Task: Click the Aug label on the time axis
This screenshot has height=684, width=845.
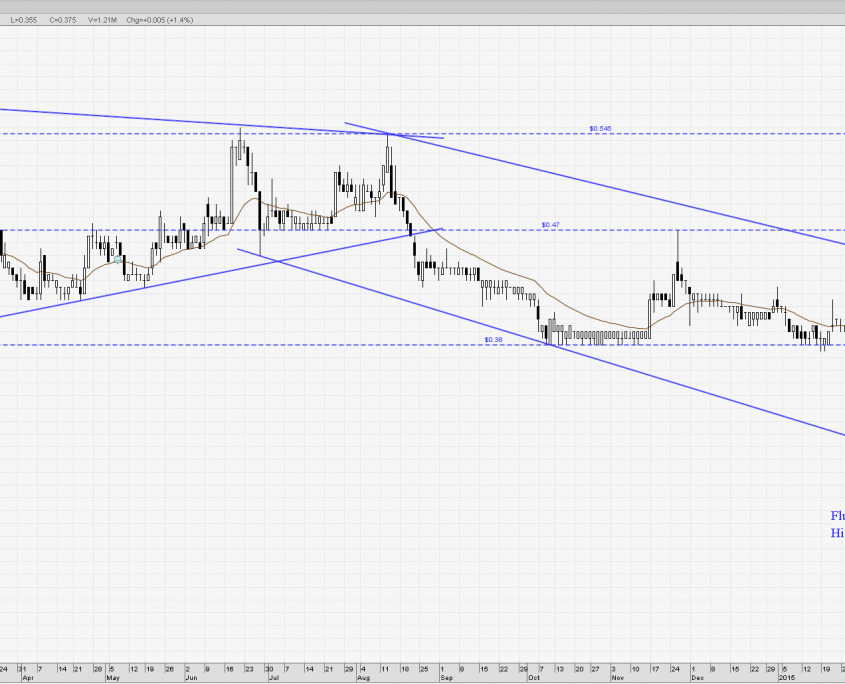Action: coord(363,675)
